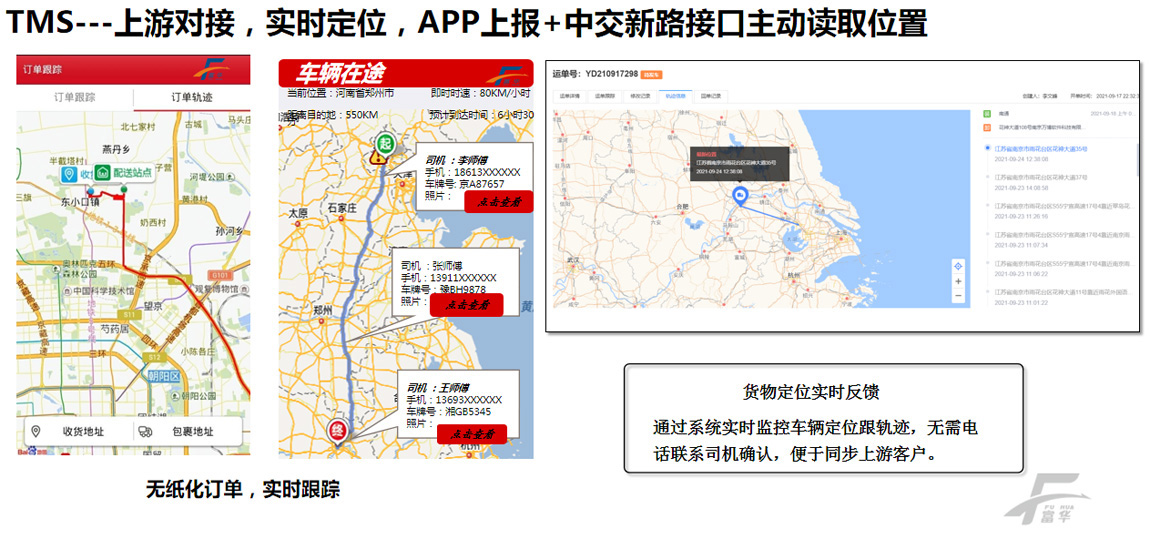Zoom in using the map plus button
This screenshot has width=1150, height=538.
click(958, 282)
